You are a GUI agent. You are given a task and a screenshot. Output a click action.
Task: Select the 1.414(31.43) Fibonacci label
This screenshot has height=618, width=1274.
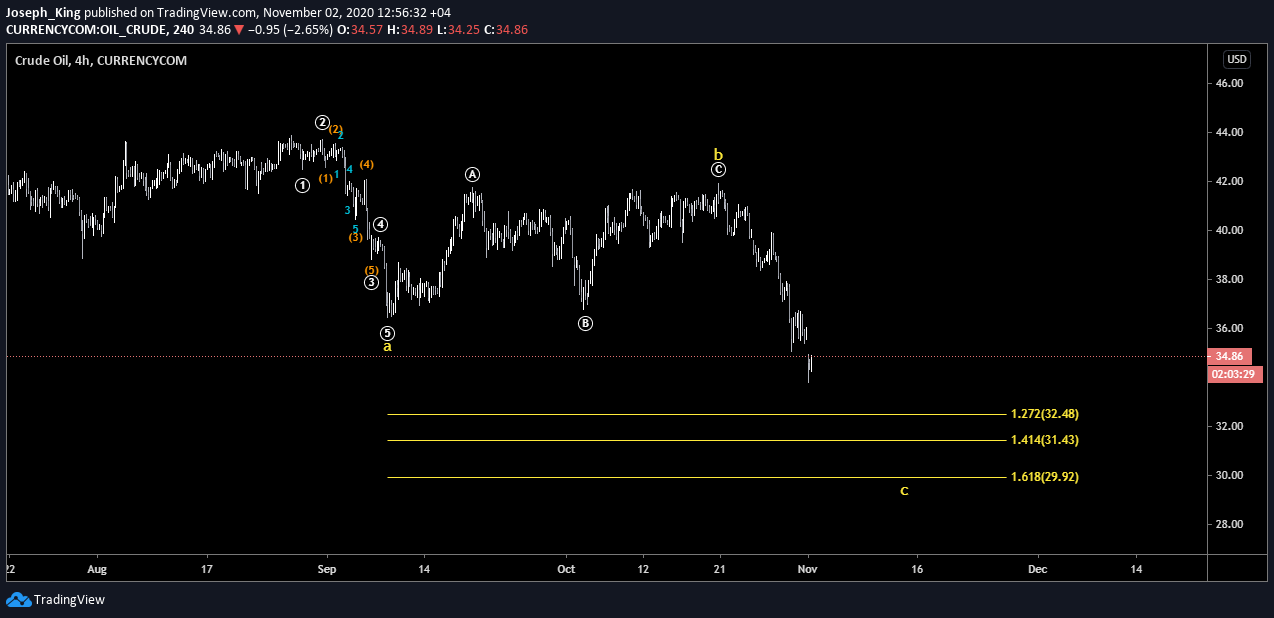[x=1044, y=440]
